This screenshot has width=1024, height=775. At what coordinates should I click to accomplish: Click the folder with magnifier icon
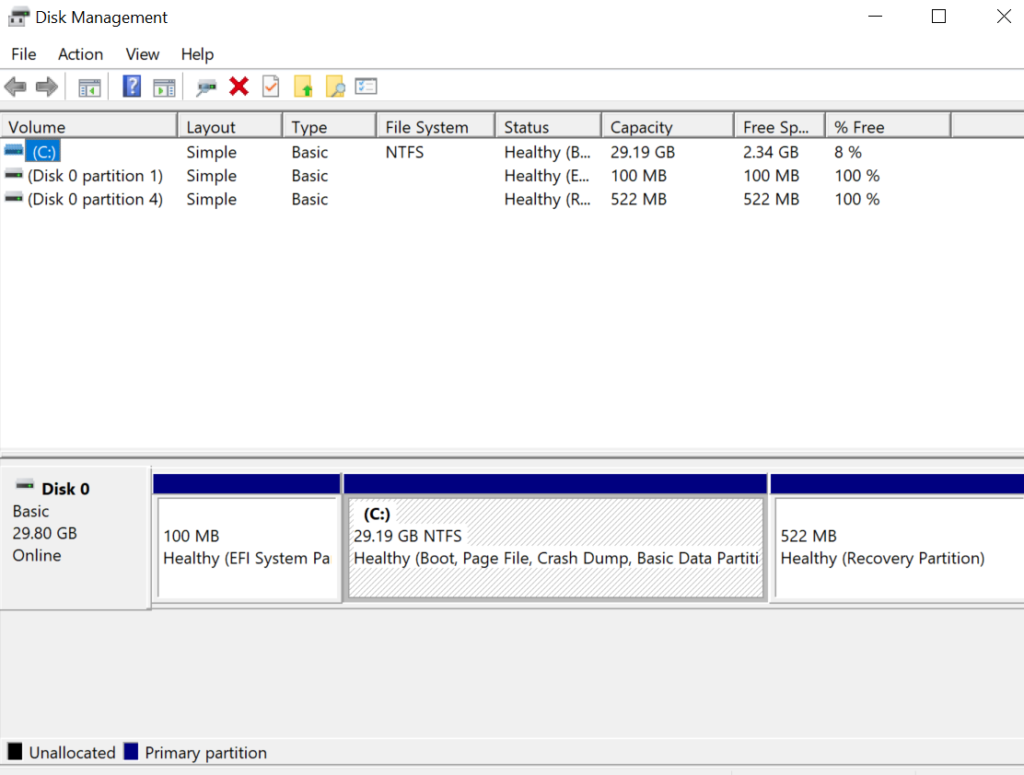click(334, 86)
